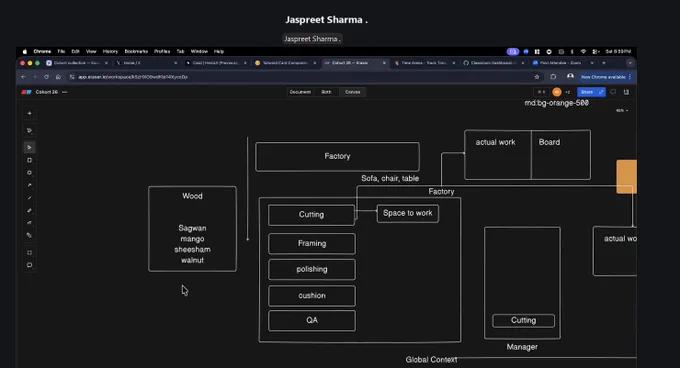
Task: Open the Bookmarks menu
Action: [x=136, y=52]
